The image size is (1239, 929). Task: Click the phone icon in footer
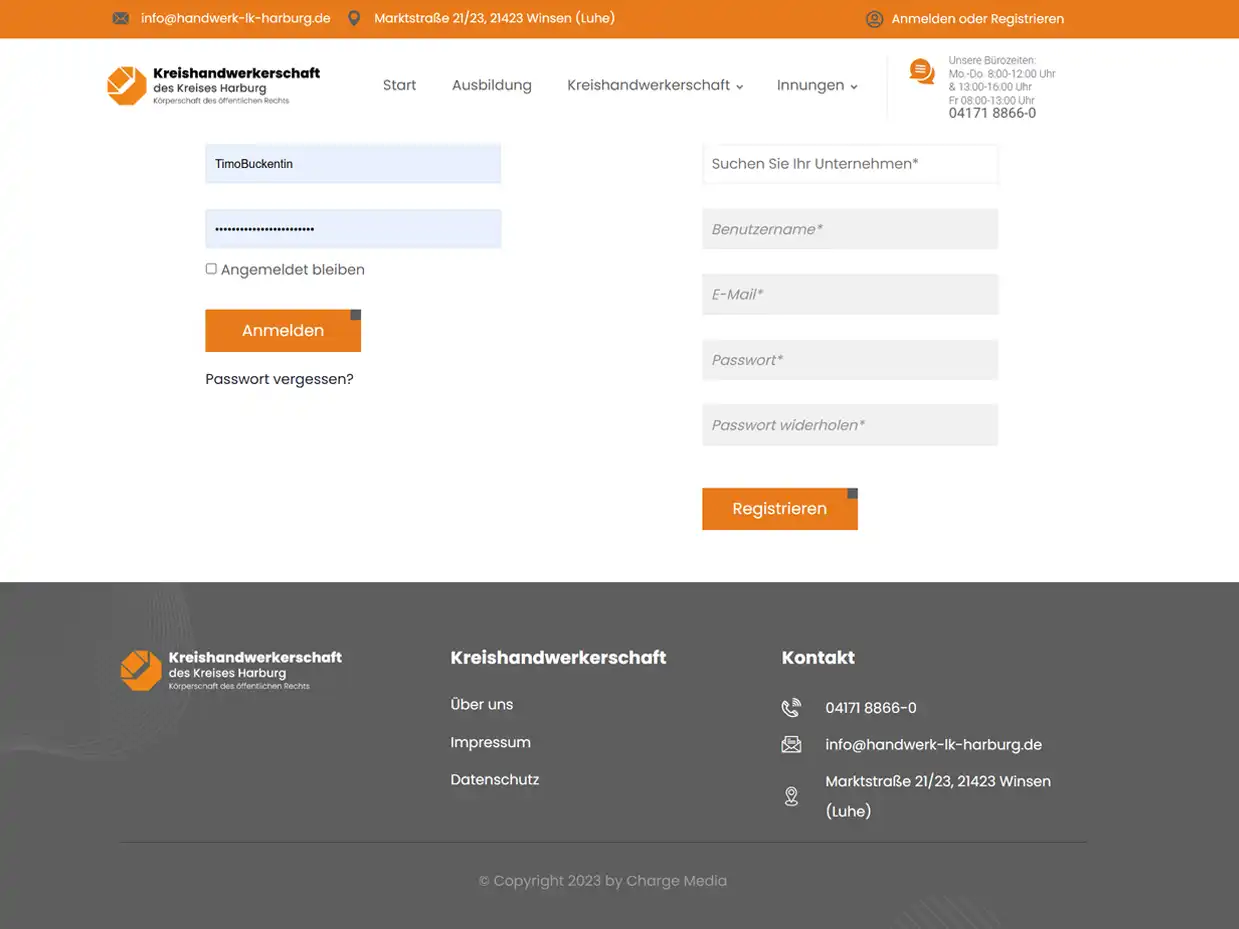coord(791,708)
